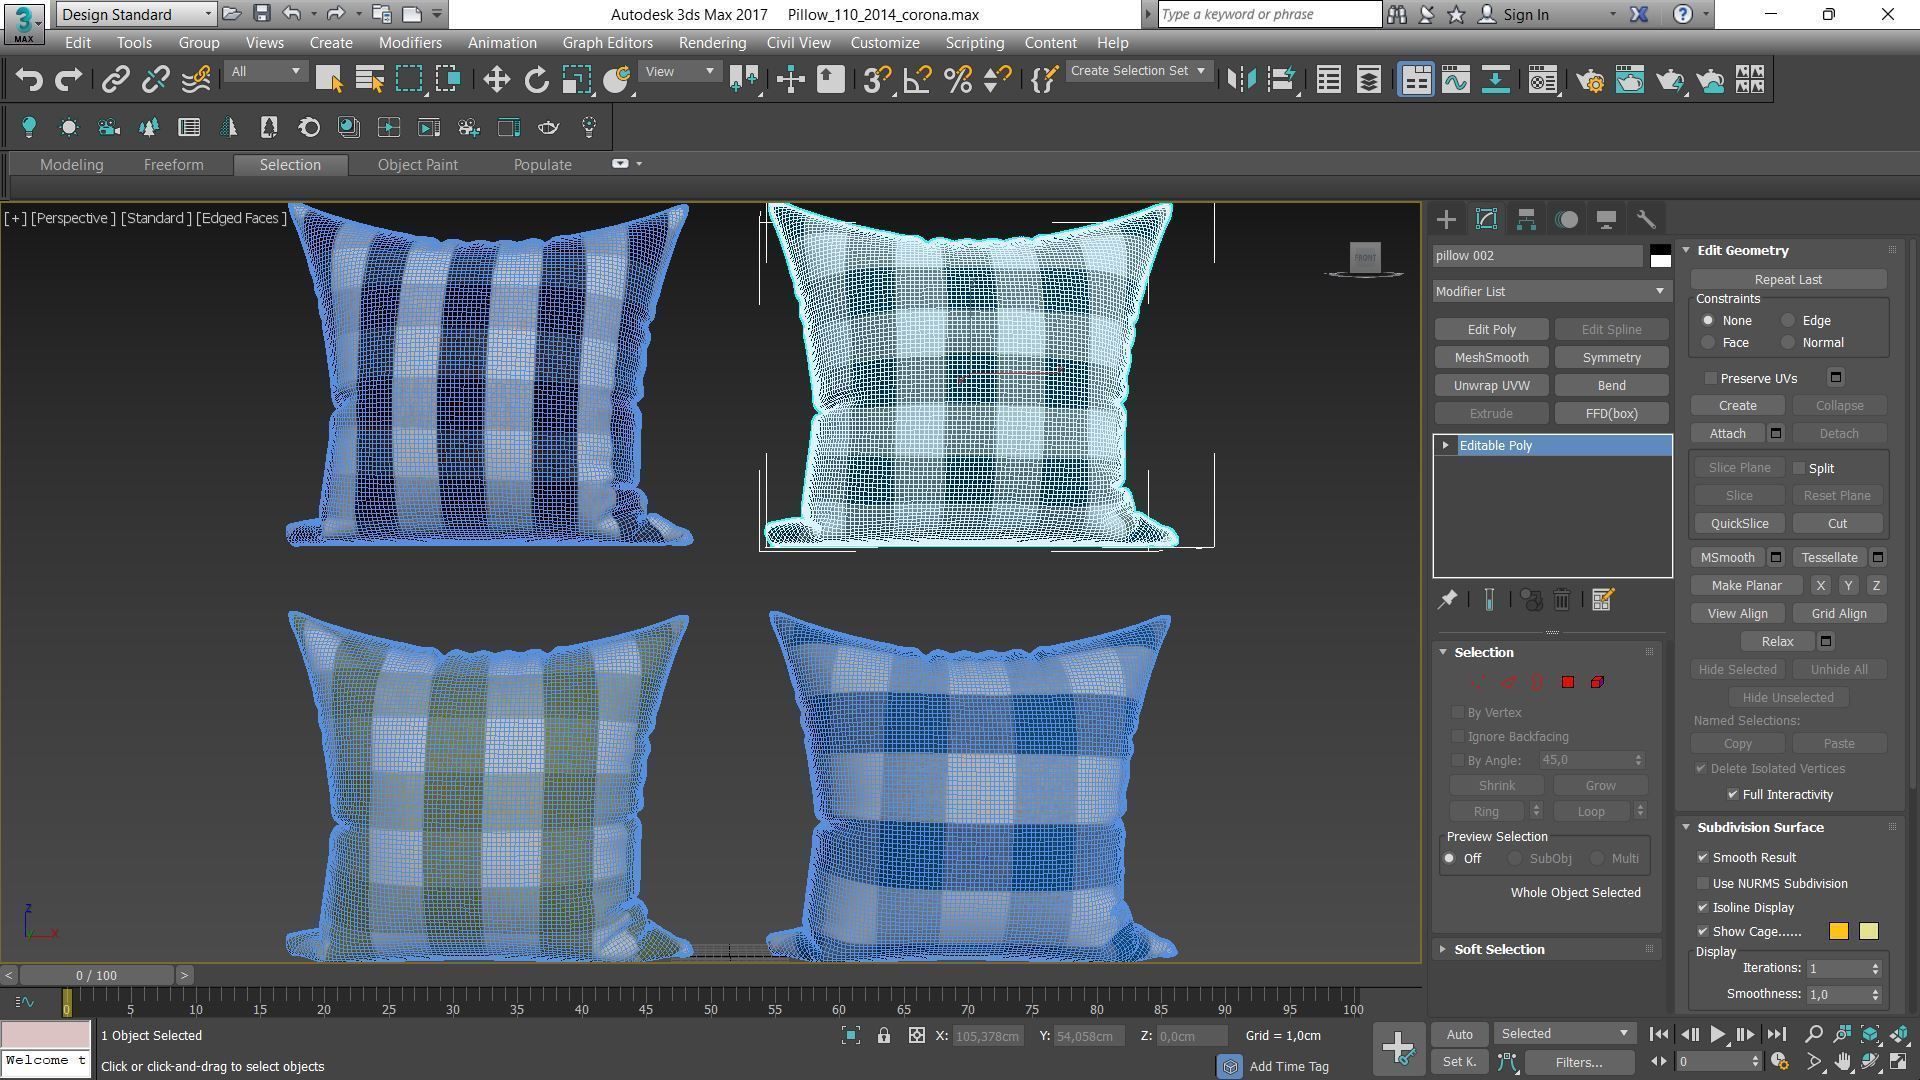This screenshot has height=1080, width=1920.
Task: Click the Repeat Last button
Action: click(x=1788, y=279)
